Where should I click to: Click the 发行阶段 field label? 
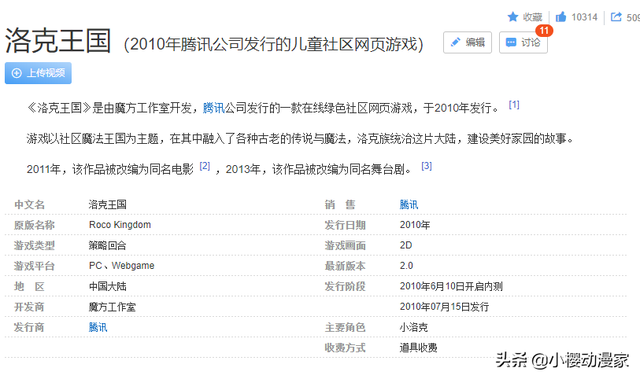click(345, 286)
